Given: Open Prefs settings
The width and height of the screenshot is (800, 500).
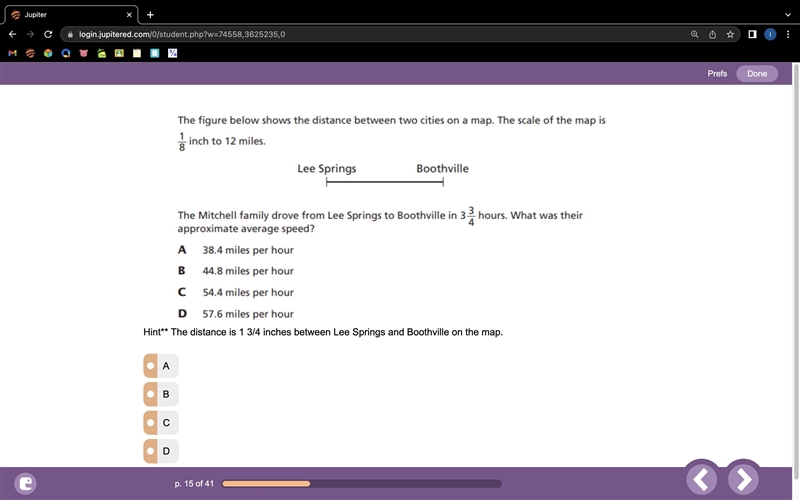Looking at the screenshot, I should point(717,73).
